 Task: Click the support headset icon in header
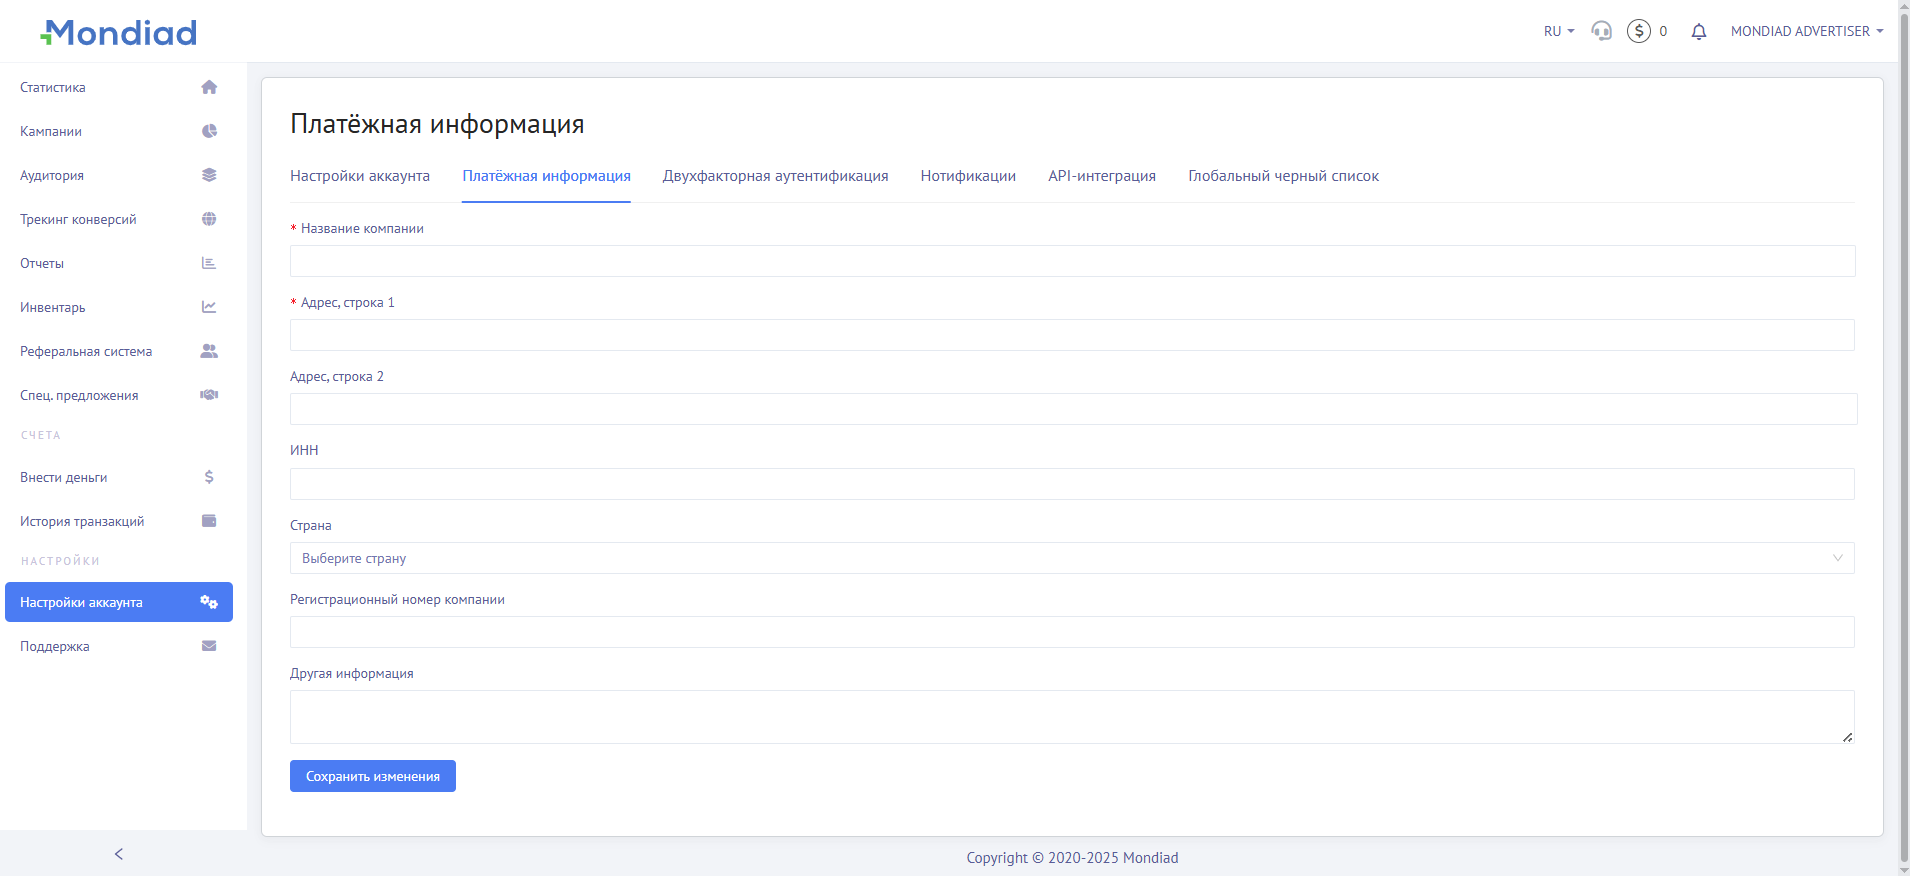(x=1601, y=31)
